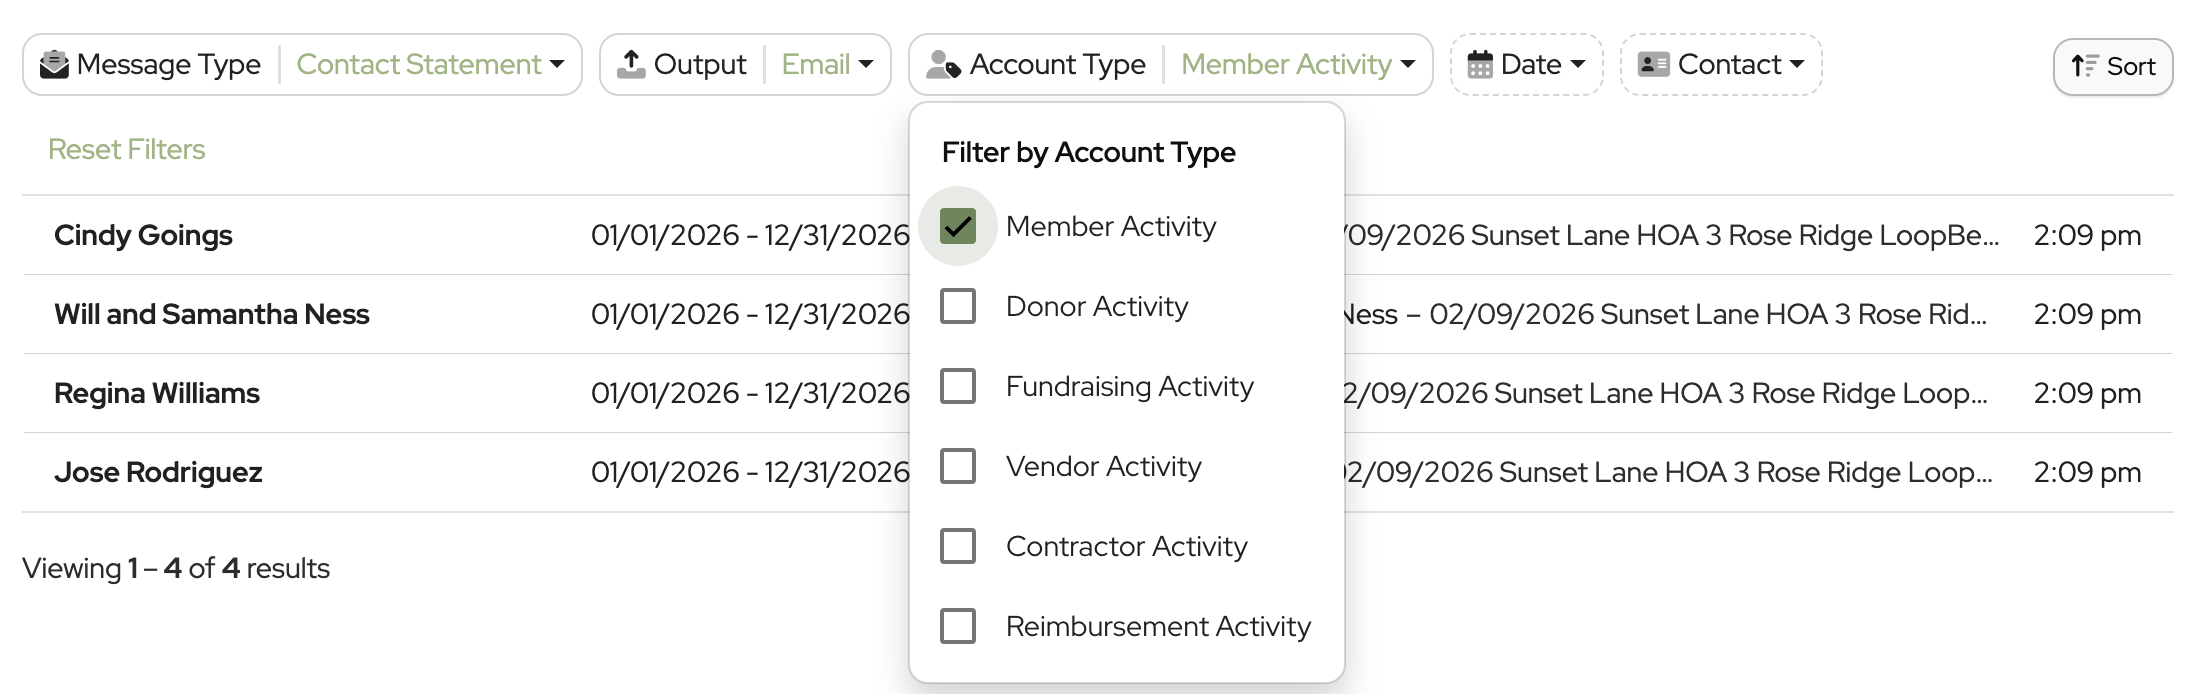
Task: Uncheck the Member Activity checkbox
Action: coord(958,226)
